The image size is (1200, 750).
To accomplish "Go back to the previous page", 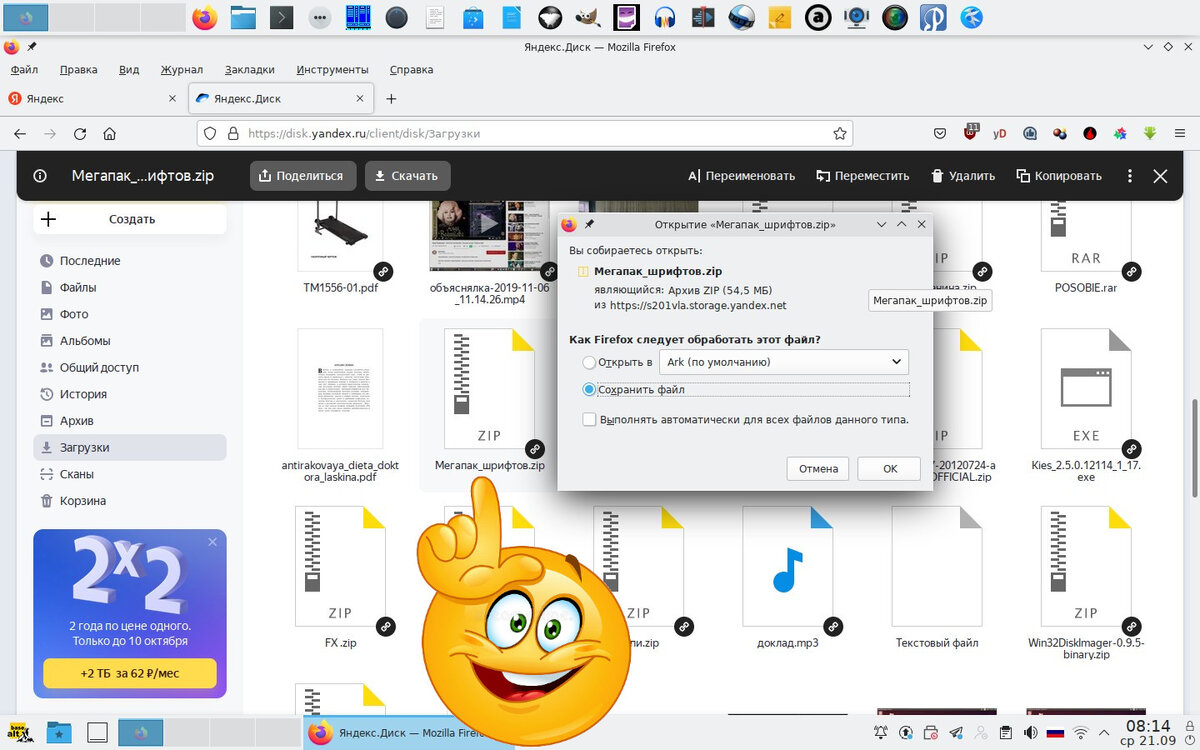I will [20, 133].
